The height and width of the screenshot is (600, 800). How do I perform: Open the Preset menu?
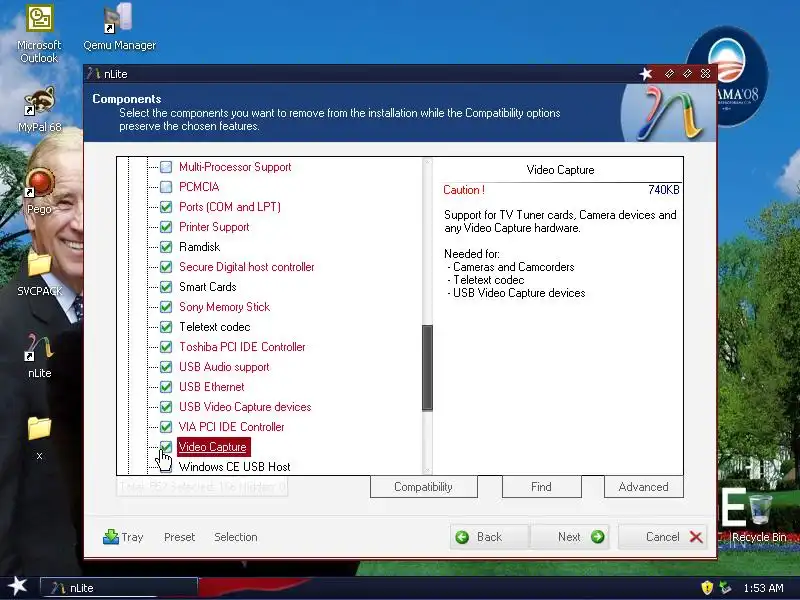click(x=180, y=537)
